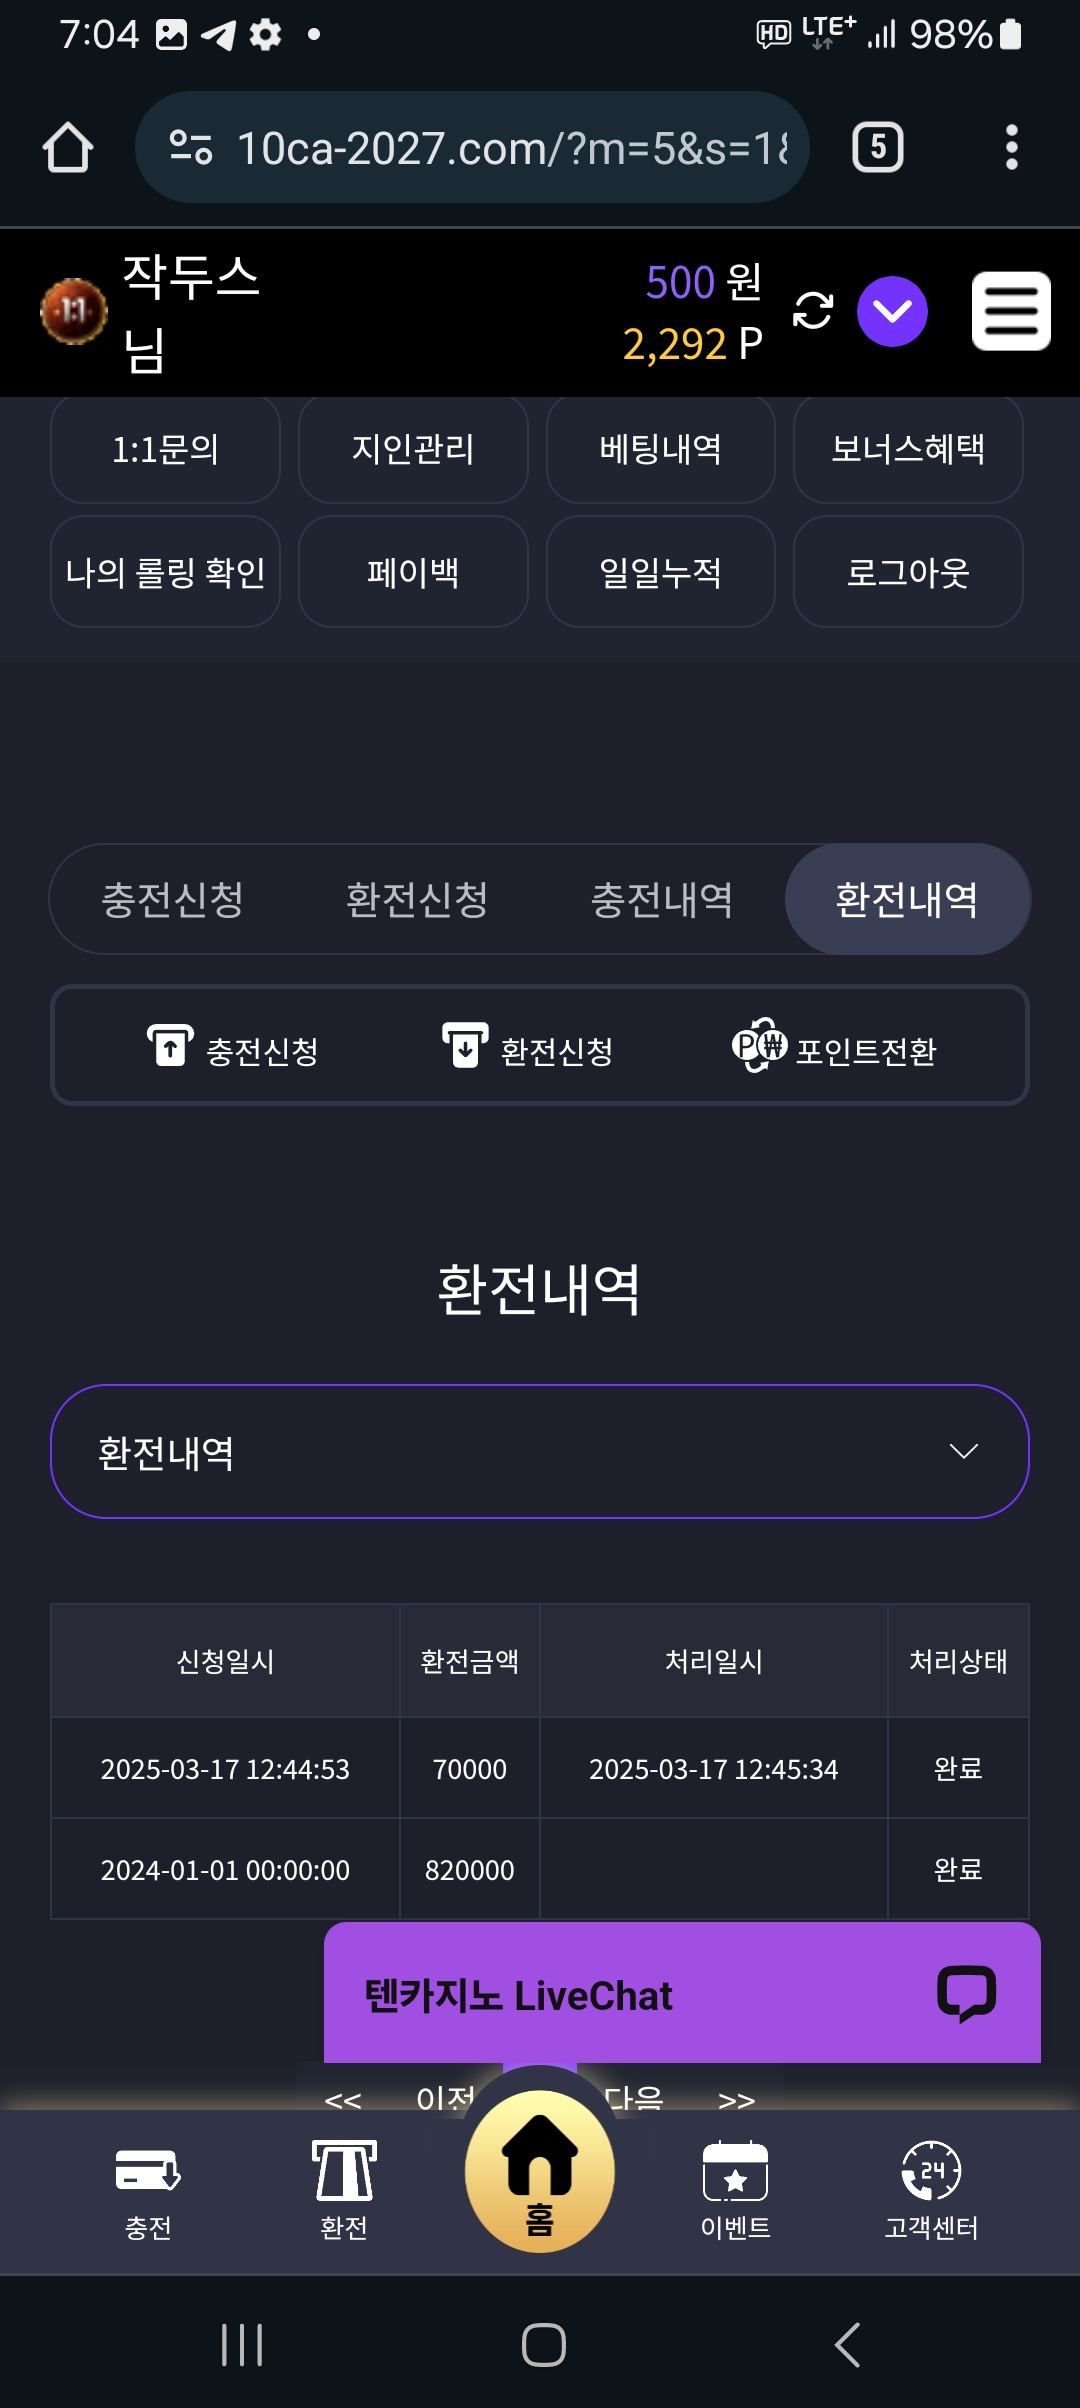Viewport: 1080px width, 2408px height.
Task: Refresh the balance with the sync icon
Action: click(x=812, y=311)
